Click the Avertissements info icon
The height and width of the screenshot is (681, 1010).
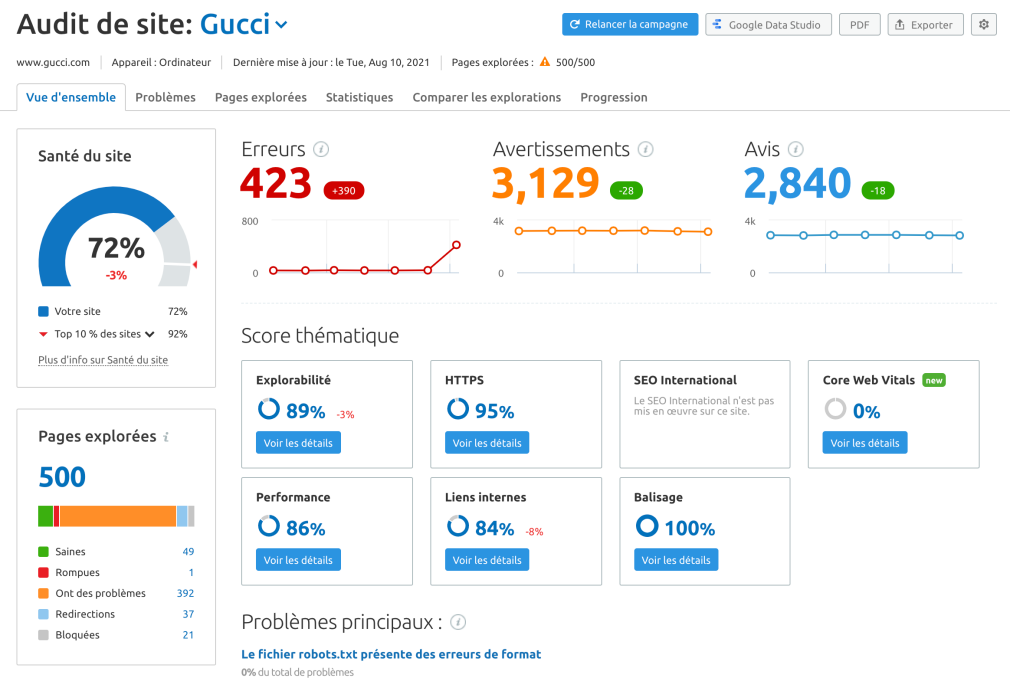pyautogui.click(x=645, y=149)
